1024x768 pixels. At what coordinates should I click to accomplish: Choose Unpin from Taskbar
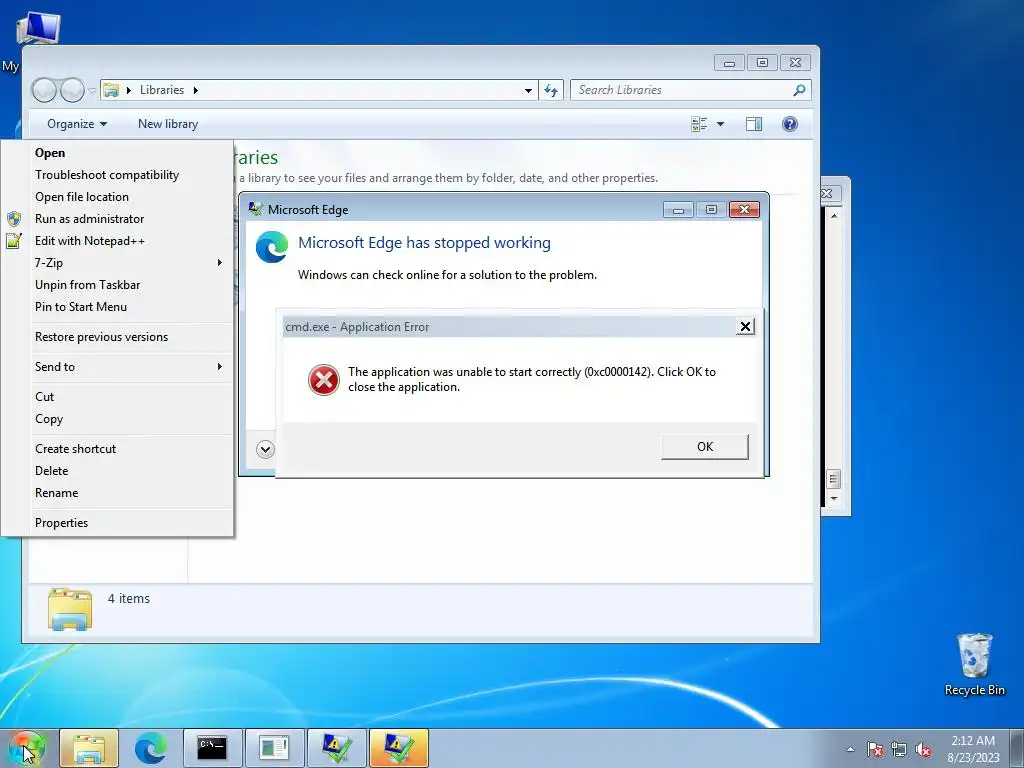coord(118,285)
